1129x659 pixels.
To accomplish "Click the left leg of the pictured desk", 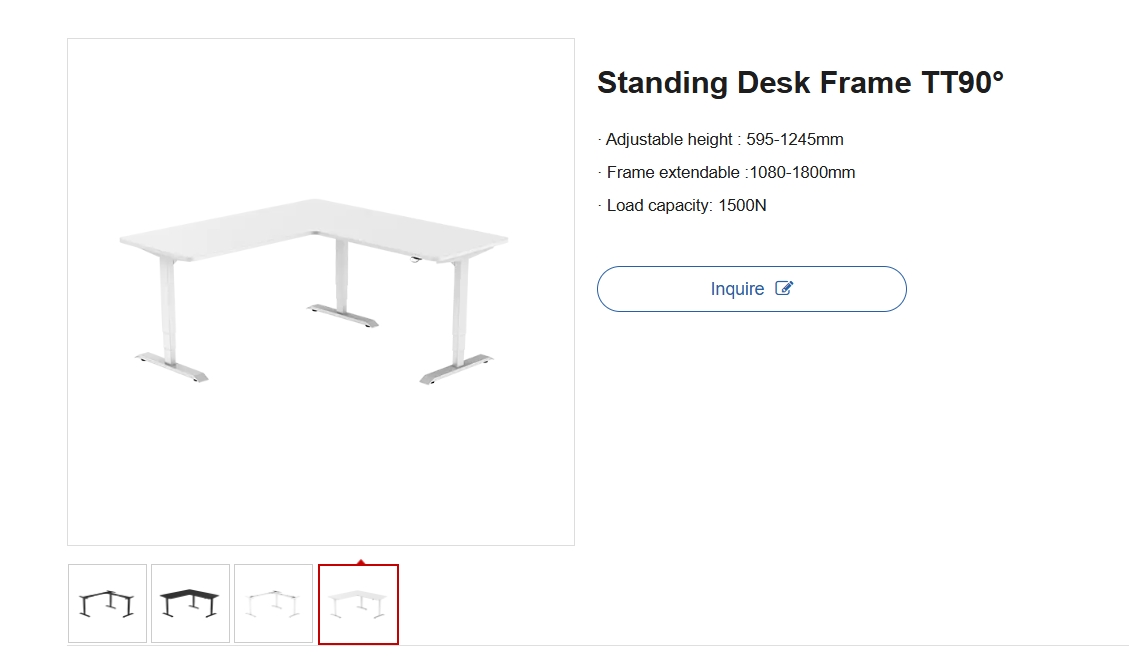I will (168, 310).
